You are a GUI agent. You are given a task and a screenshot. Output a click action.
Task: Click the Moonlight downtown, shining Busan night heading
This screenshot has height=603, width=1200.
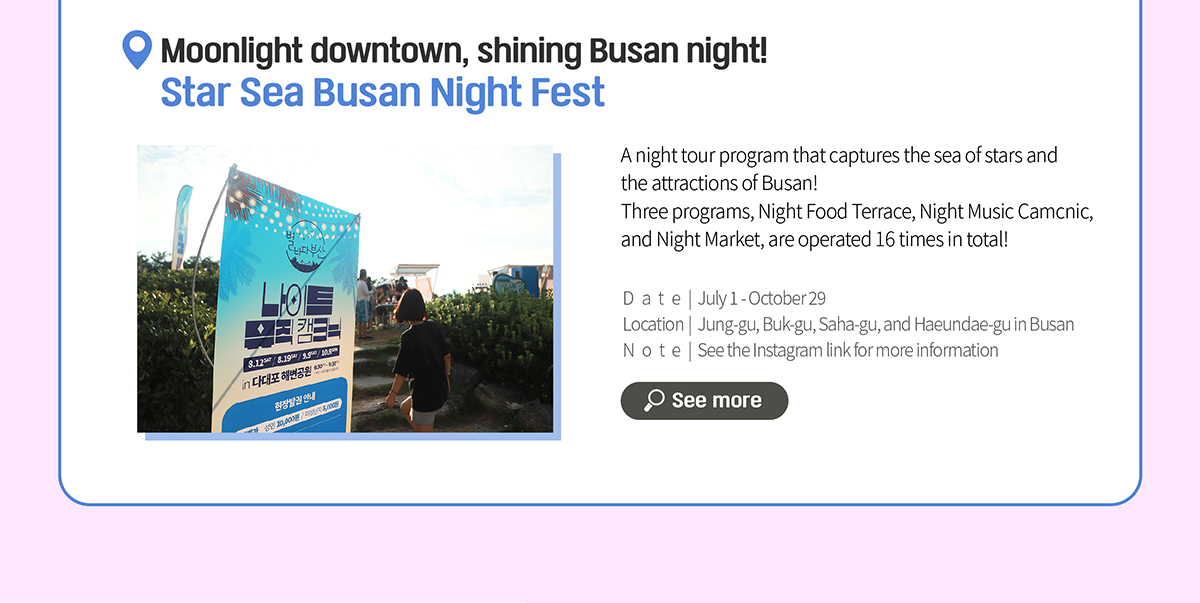click(x=464, y=49)
